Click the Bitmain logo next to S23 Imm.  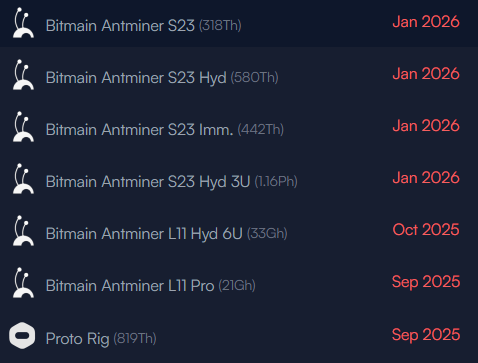click(x=23, y=127)
